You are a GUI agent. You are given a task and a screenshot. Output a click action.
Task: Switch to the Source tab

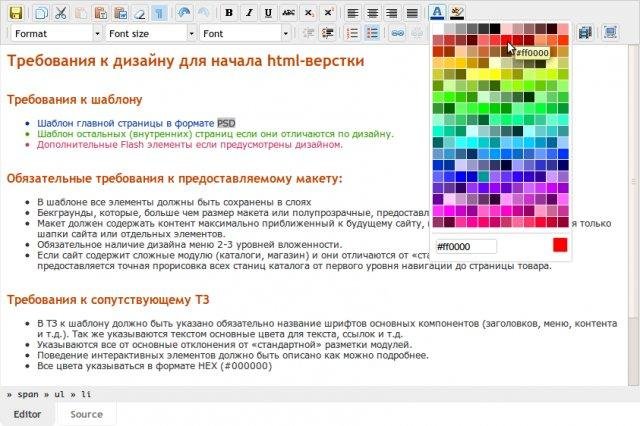point(87,414)
